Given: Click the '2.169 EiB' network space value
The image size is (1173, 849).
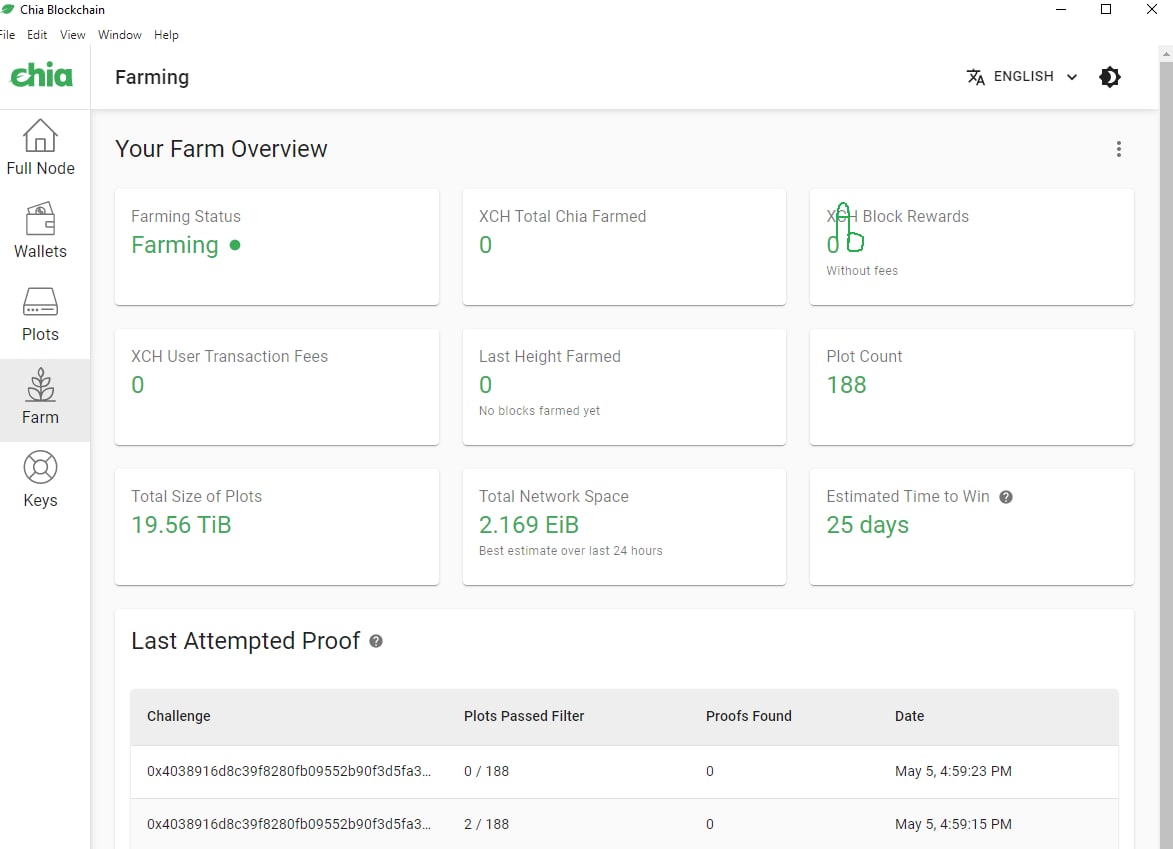Looking at the screenshot, I should [529, 524].
